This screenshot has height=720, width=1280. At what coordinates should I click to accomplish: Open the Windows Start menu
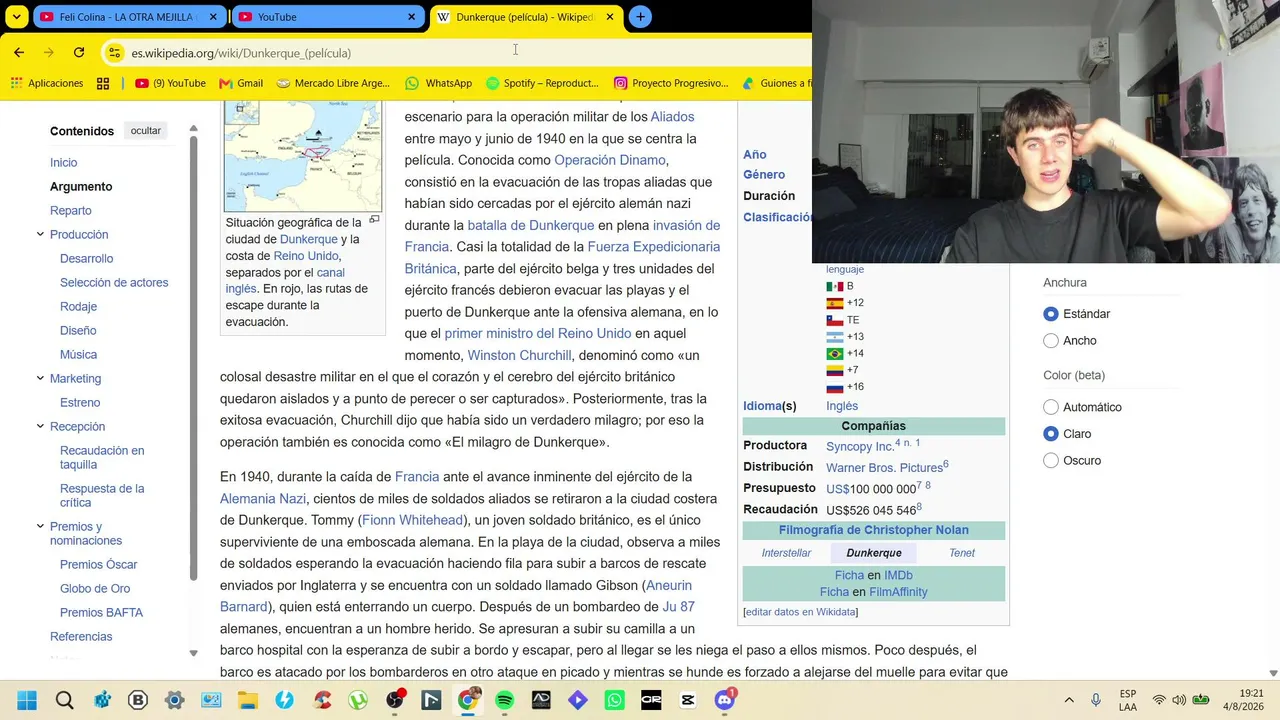[27, 700]
